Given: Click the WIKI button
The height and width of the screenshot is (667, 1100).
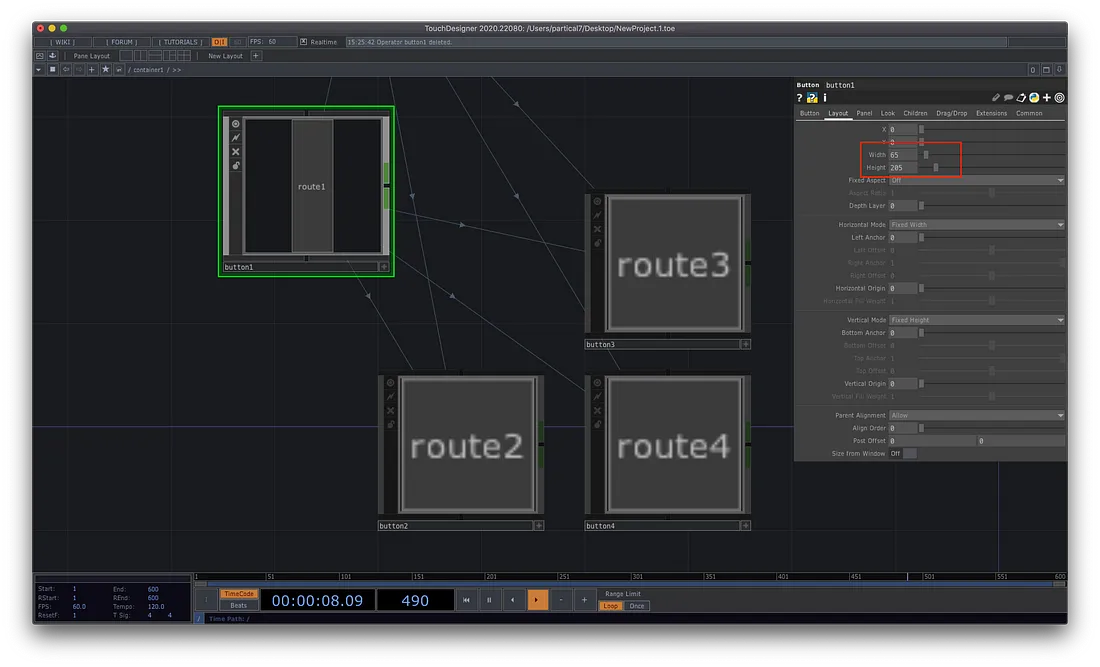Looking at the screenshot, I should point(65,42).
